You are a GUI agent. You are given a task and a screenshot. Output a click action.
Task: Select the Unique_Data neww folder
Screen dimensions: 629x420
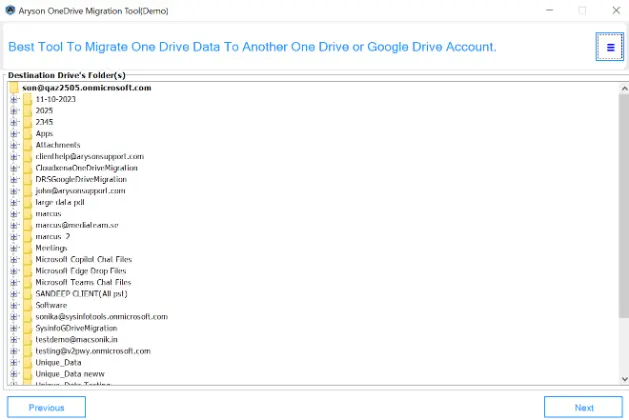[x=70, y=374]
